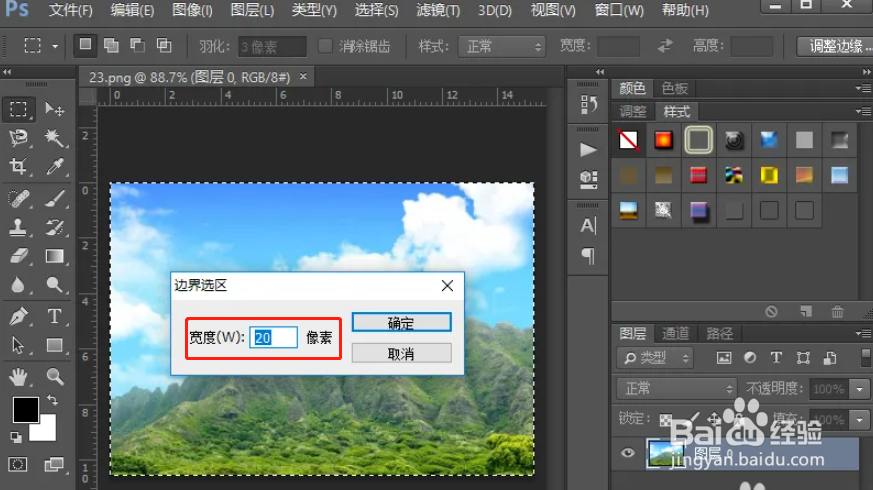This screenshot has width=873, height=490.
Task: Select the Crop tool
Action: tap(18, 166)
